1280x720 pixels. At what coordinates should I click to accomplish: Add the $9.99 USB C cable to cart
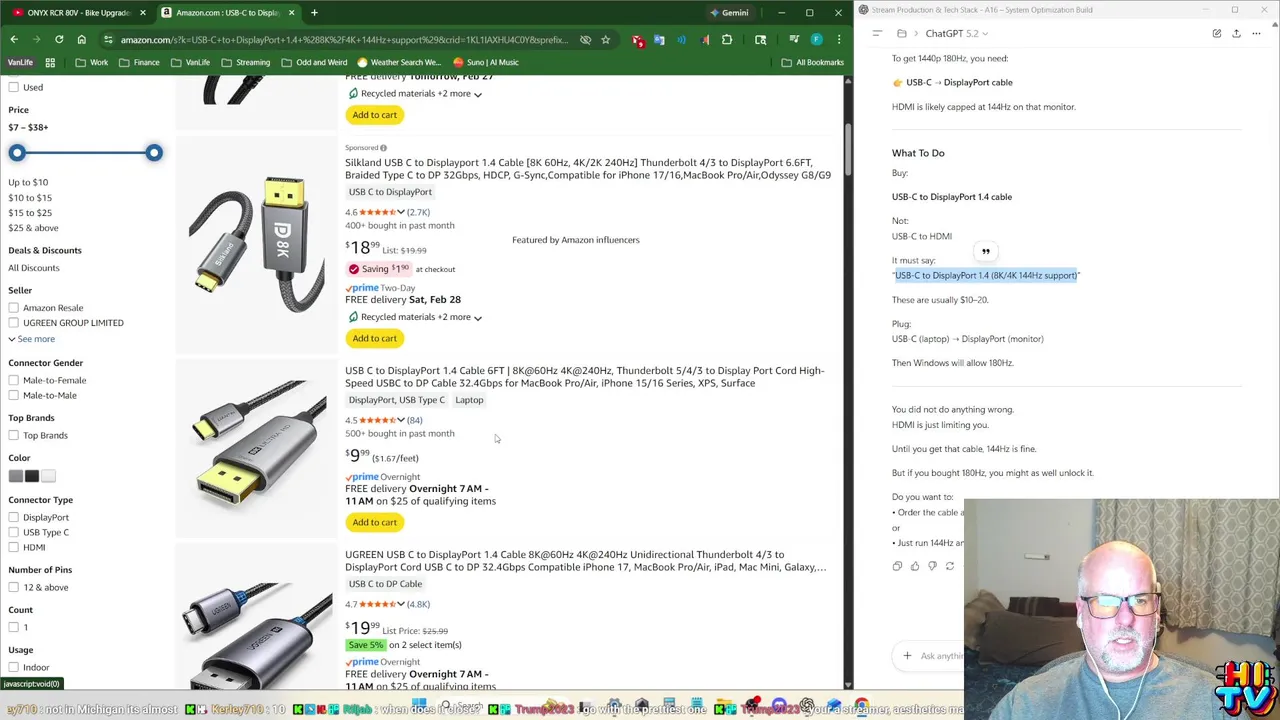point(375,522)
